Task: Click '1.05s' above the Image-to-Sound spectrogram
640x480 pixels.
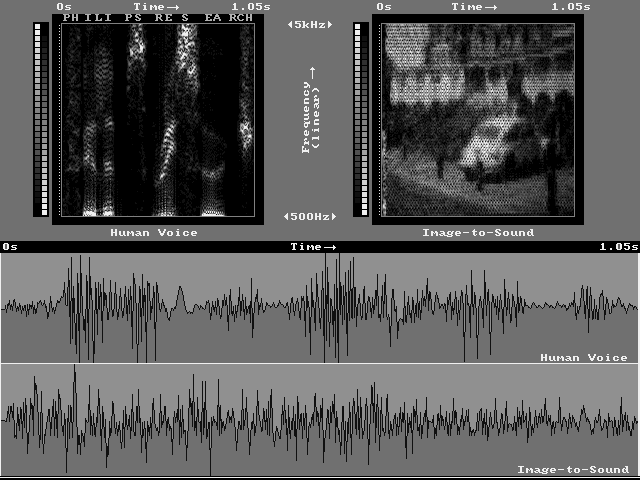Action: click(x=571, y=7)
